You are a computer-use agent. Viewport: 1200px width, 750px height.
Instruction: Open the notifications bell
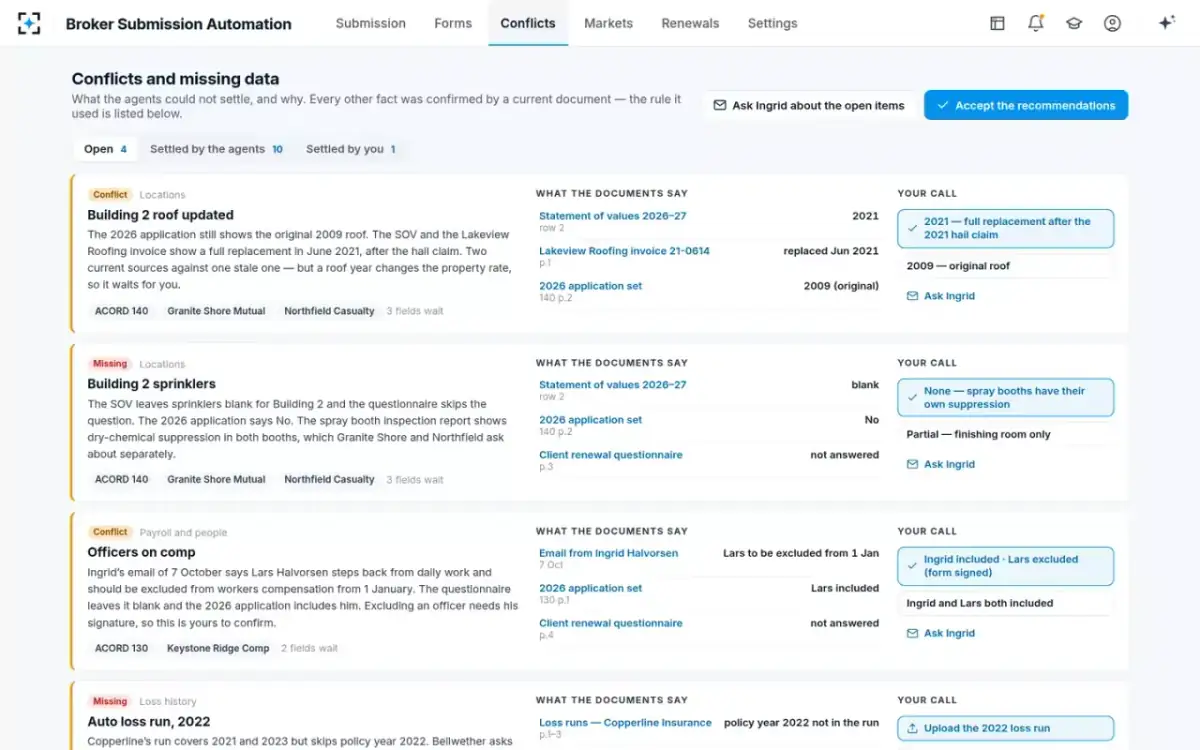[1035, 23]
